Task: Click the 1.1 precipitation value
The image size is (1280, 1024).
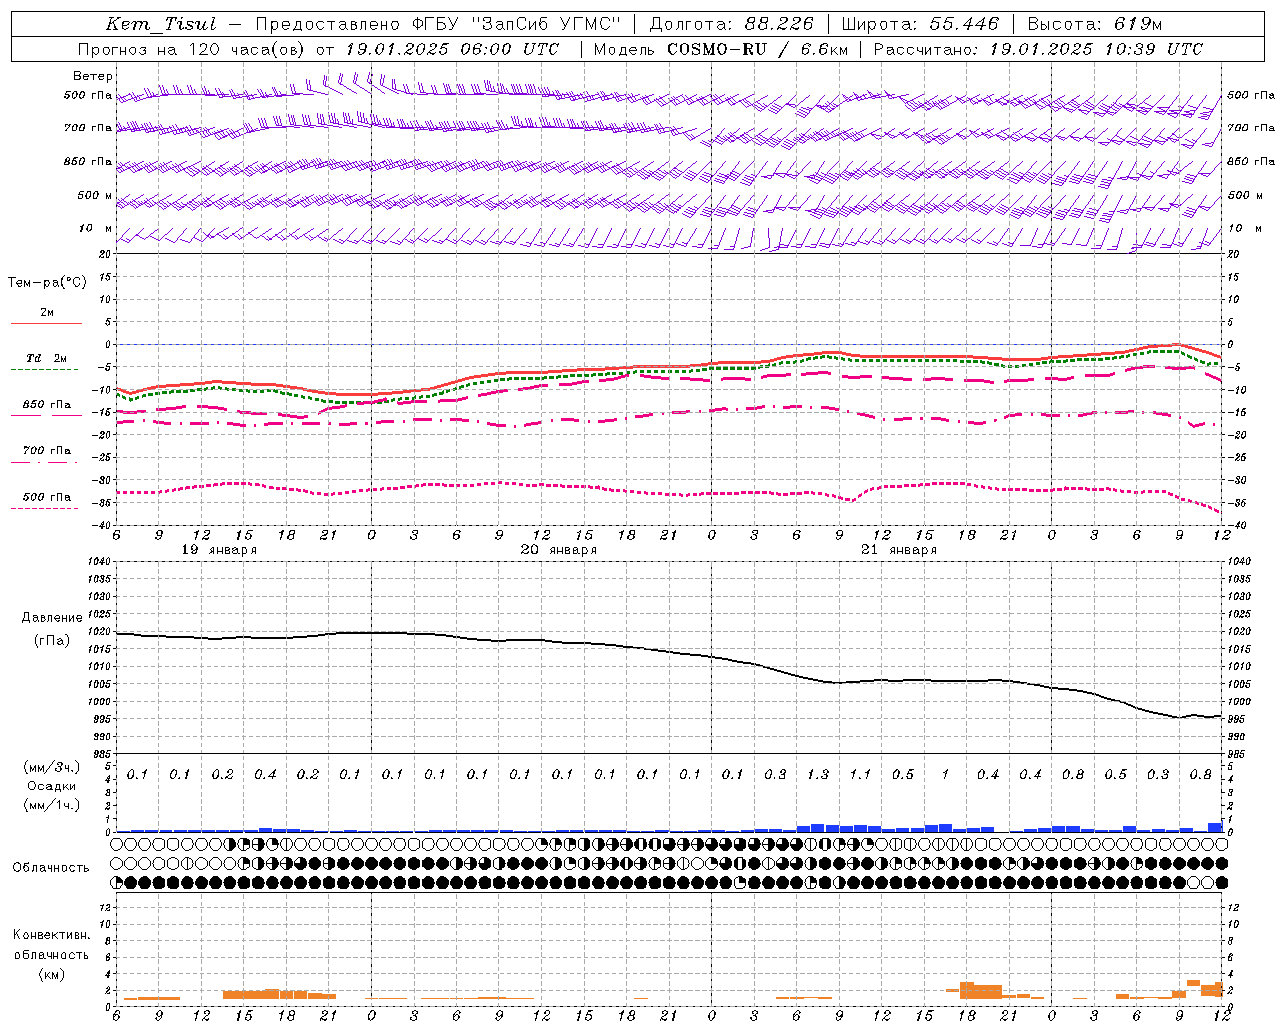Action: click(860, 774)
